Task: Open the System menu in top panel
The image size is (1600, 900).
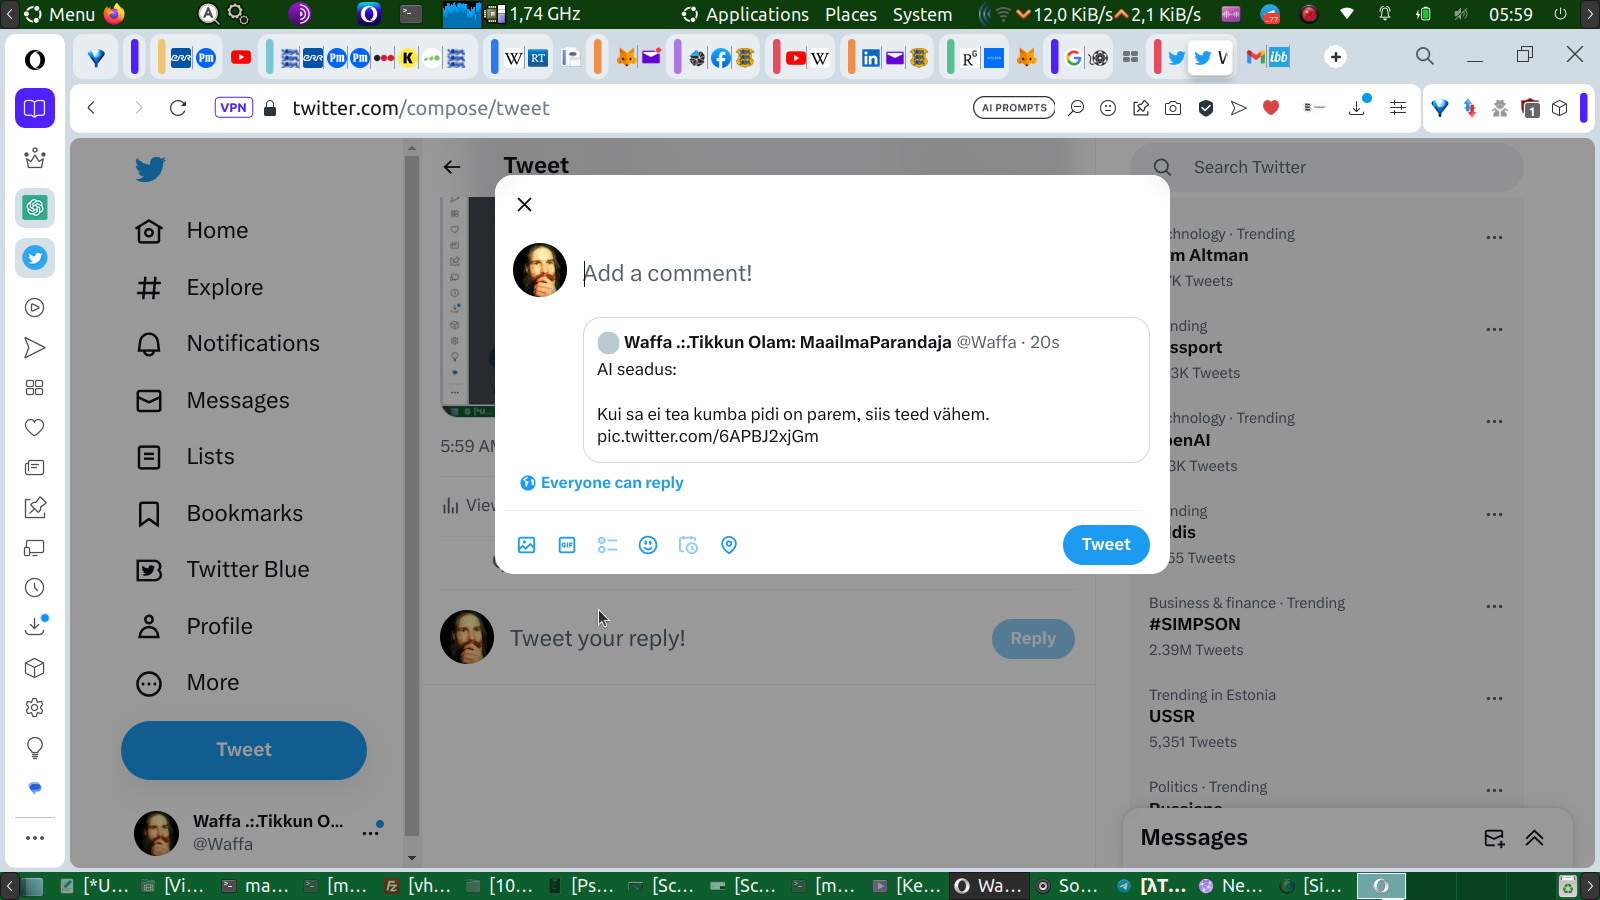Action: point(922,14)
